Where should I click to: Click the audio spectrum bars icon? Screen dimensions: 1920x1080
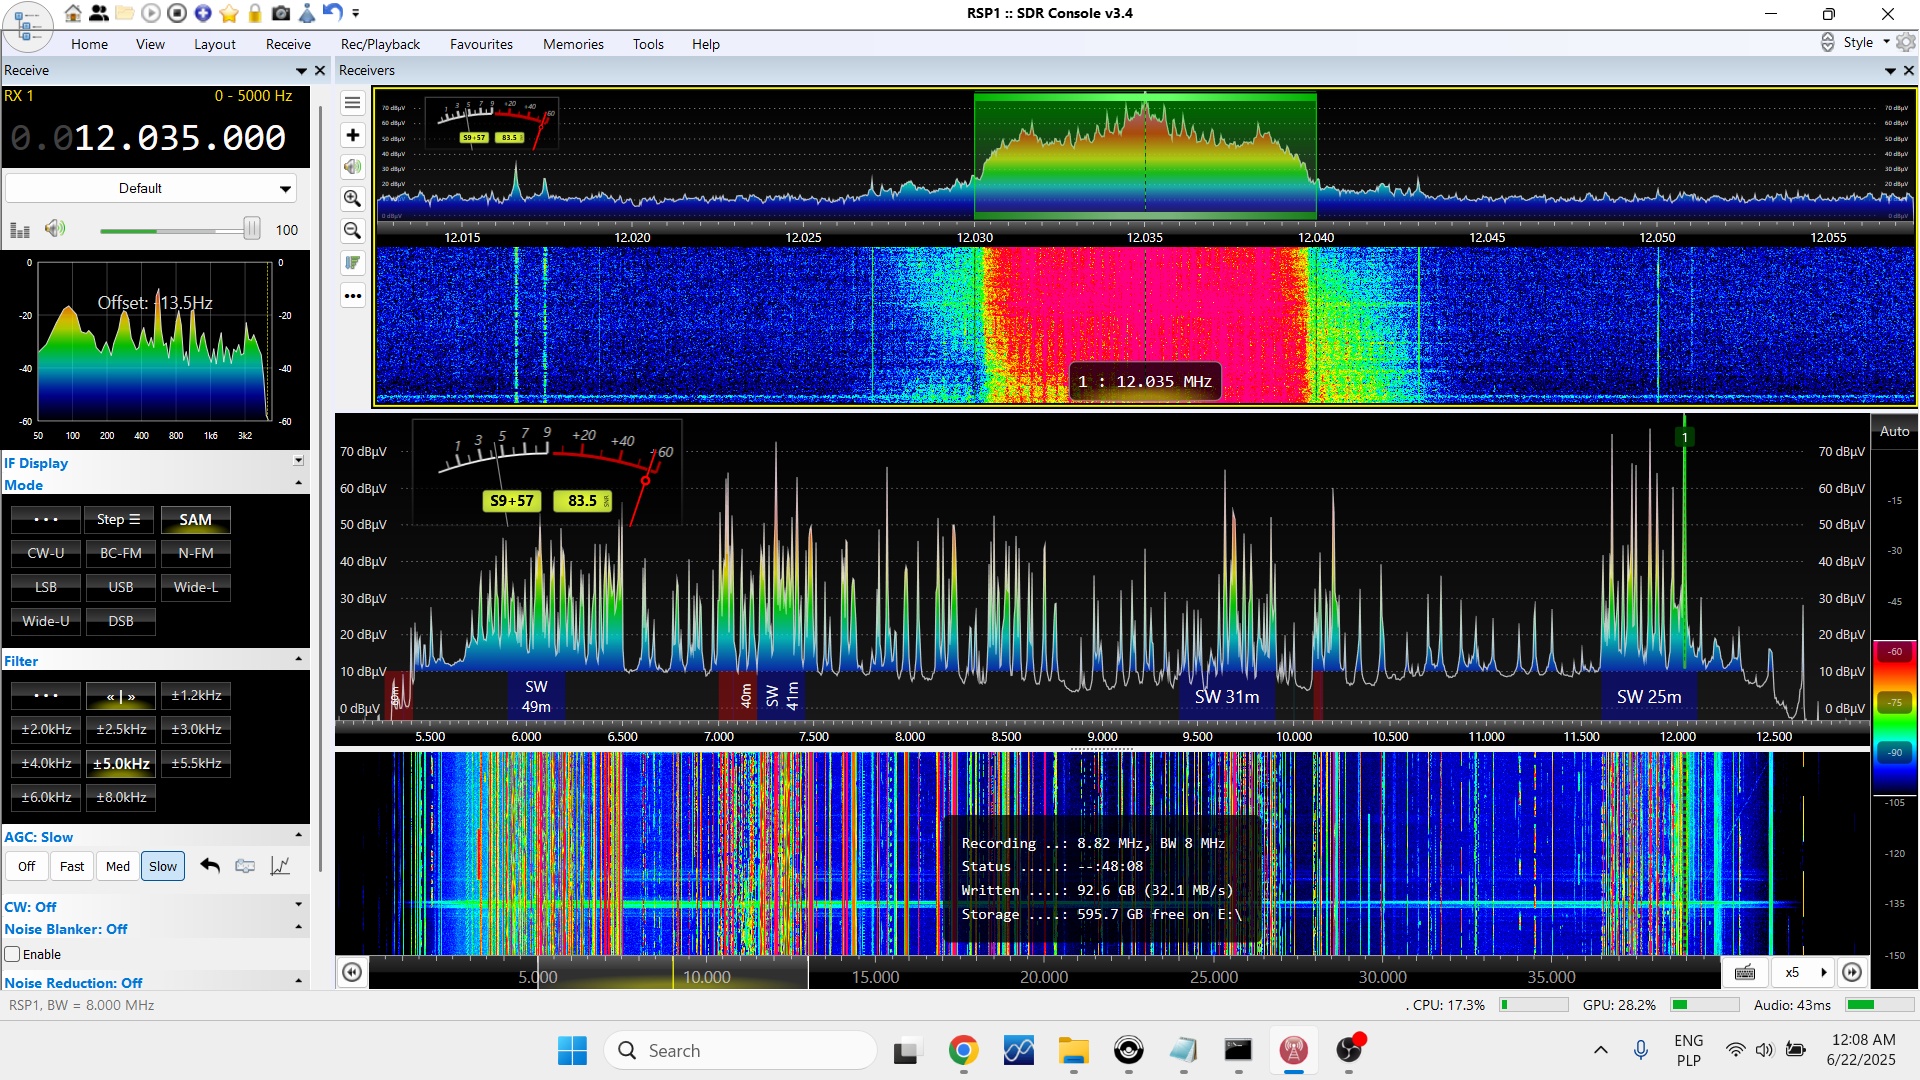[x=20, y=230]
